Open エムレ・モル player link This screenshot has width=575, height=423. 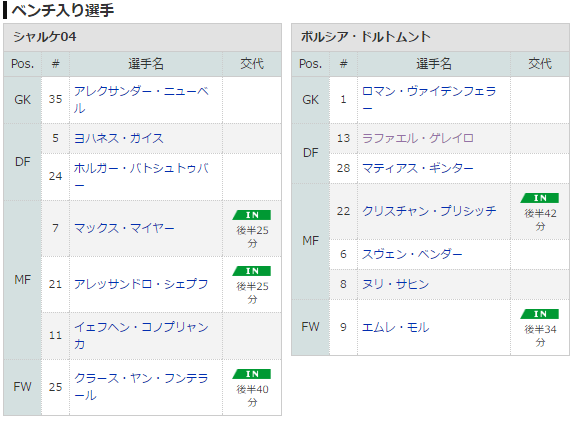395,327
